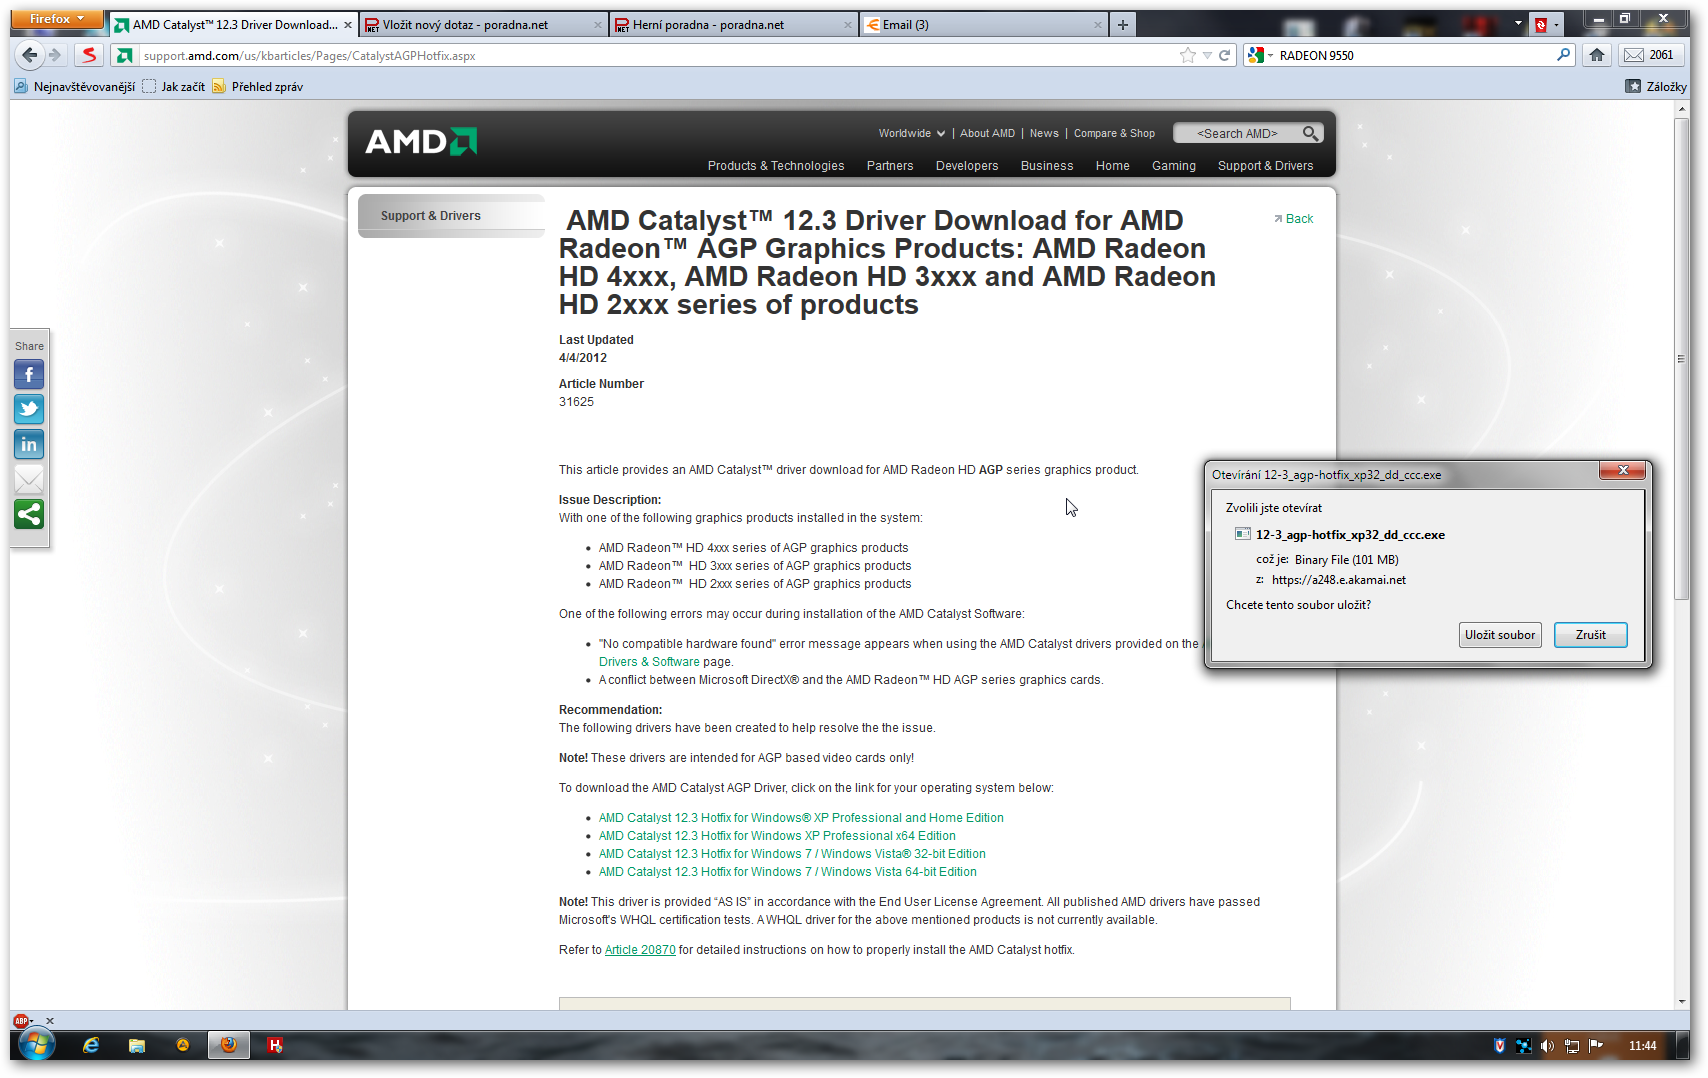Download hotfix for Windows 7 / Vista 64-bit
The width and height of the screenshot is (1708, 1078).
click(788, 872)
